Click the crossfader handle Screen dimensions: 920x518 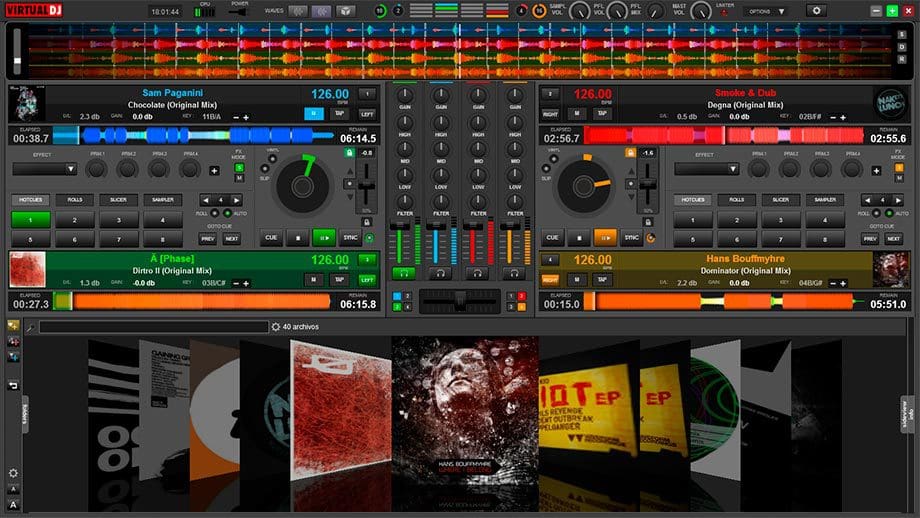tap(460, 300)
